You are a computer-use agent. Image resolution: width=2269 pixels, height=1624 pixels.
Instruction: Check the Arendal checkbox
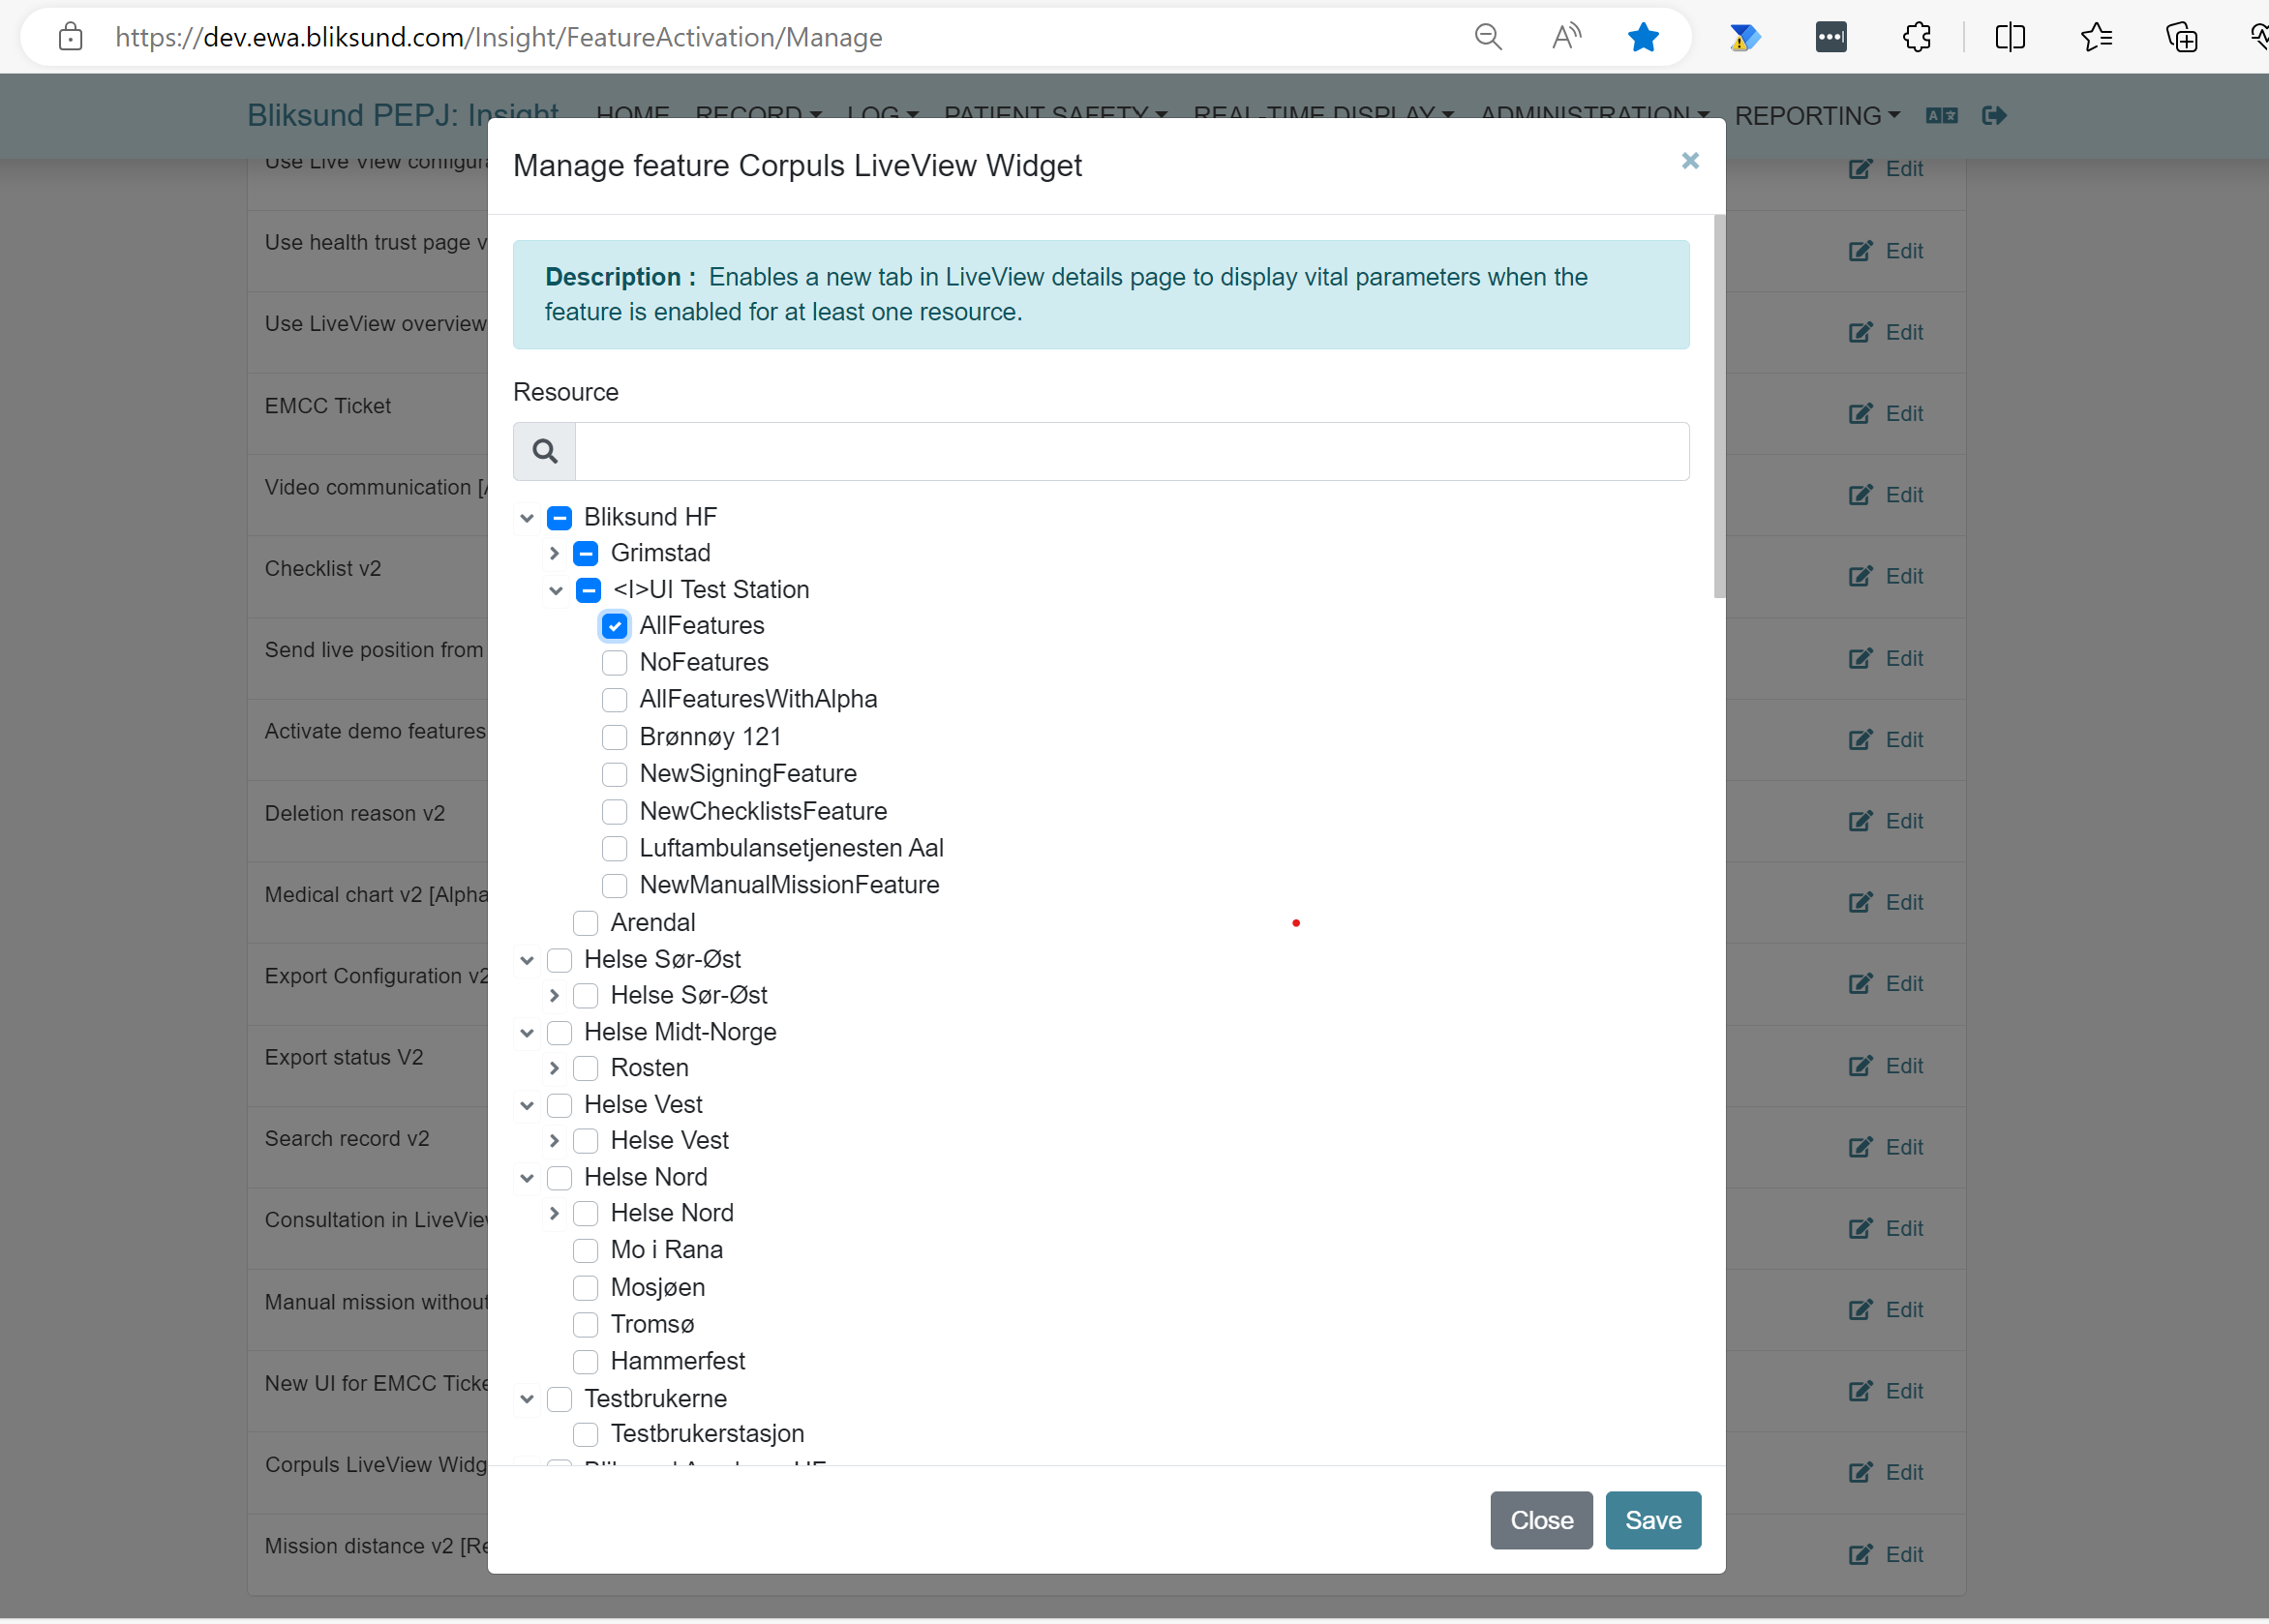(x=585, y=922)
